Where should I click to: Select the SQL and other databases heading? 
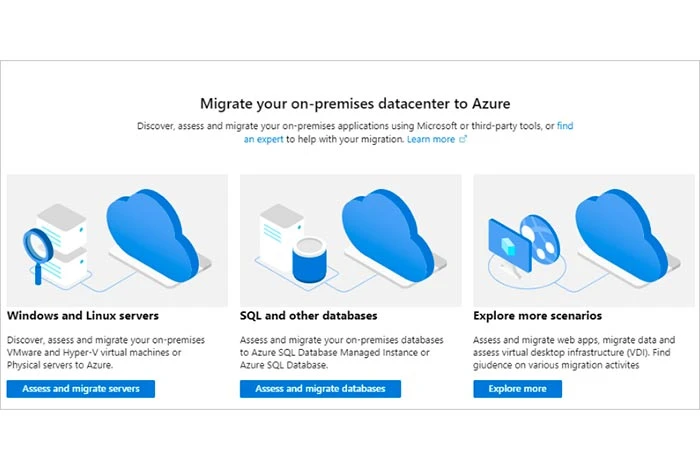(308, 316)
